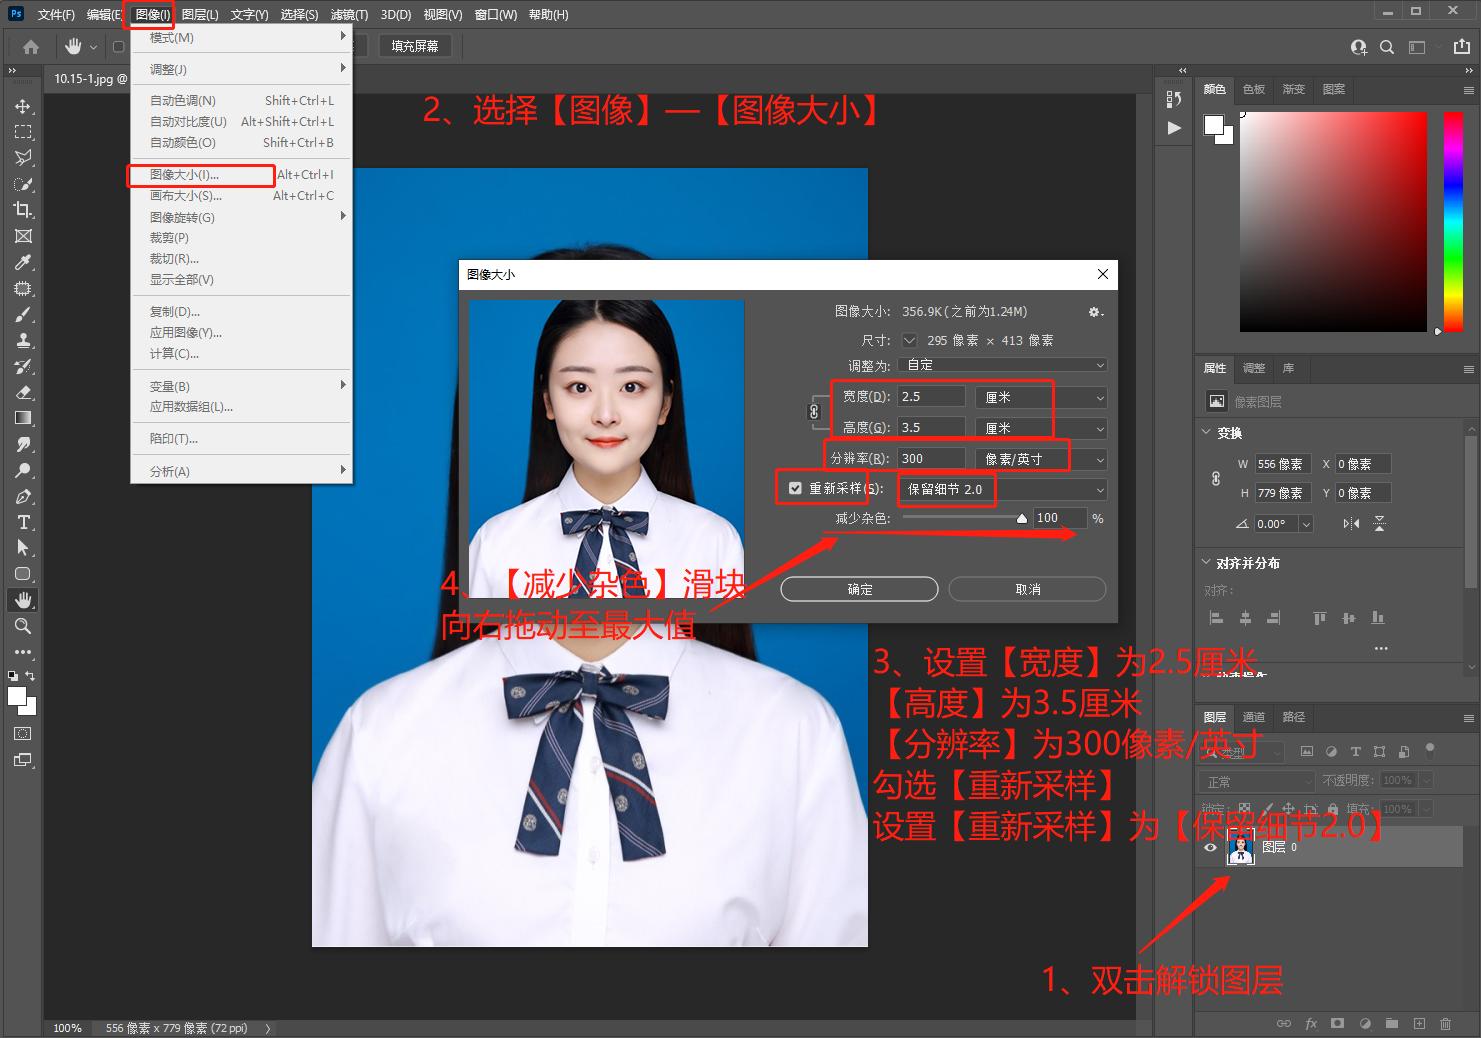1481x1038 pixels.
Task: Open the 保留细节 2.0 resample dropdown
Action: [x=1004, y=489]
